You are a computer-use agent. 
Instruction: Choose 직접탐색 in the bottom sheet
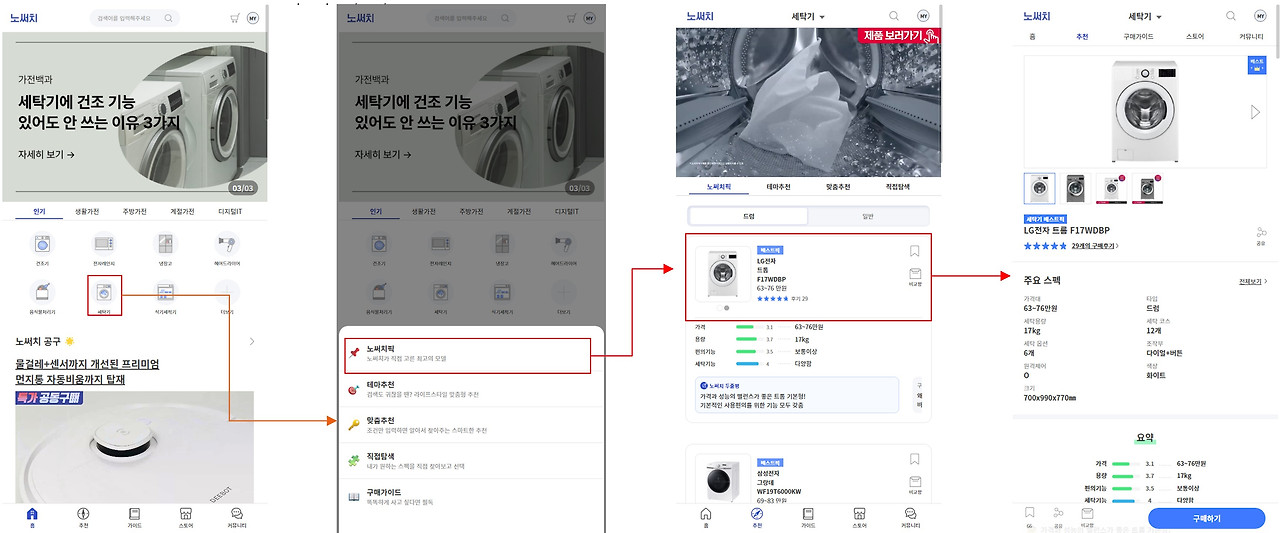tap(471, 461)
